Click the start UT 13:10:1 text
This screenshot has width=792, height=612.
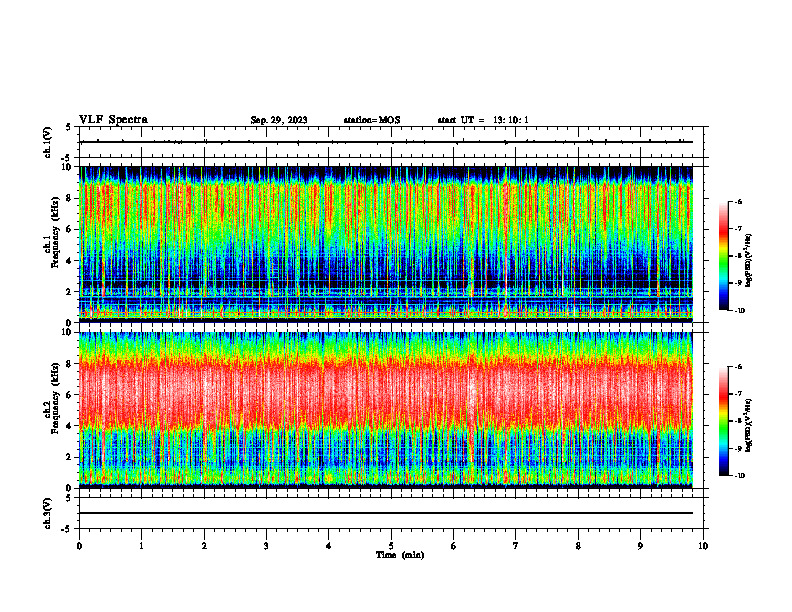tap(483, 120)
